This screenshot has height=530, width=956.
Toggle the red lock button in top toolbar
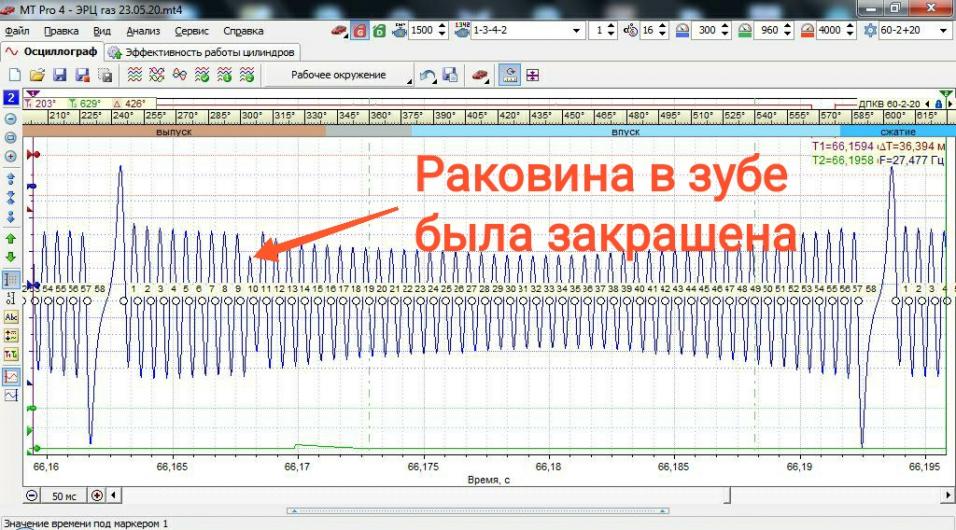pos(360,31)
